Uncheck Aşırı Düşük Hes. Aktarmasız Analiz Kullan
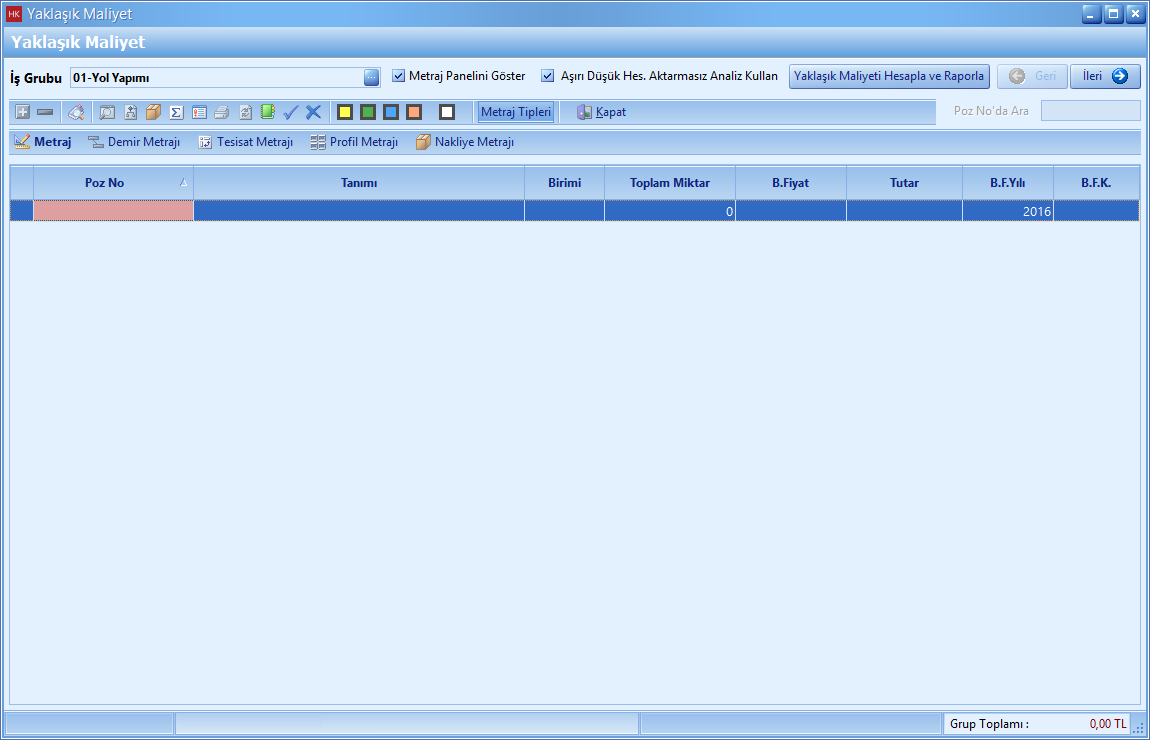The height and width of the screenshot is (740, 1150). click(x=548, y=76)
